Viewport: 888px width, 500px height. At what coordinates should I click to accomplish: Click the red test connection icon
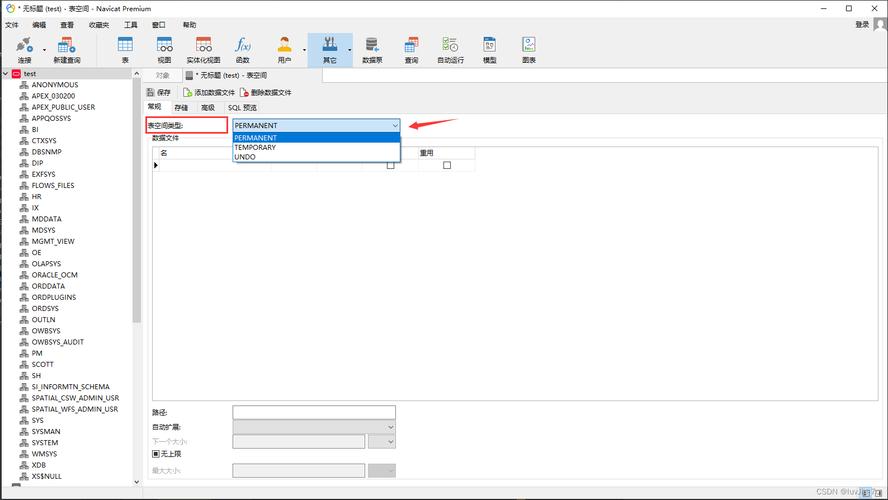point(16,74)
